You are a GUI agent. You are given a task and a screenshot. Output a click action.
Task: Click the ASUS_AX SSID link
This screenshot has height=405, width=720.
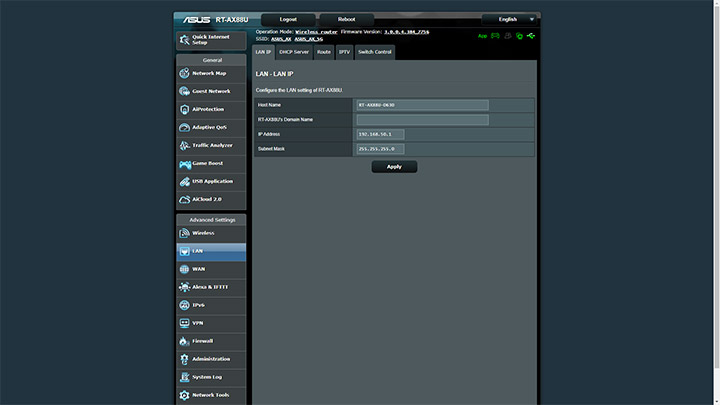[281, 39]
